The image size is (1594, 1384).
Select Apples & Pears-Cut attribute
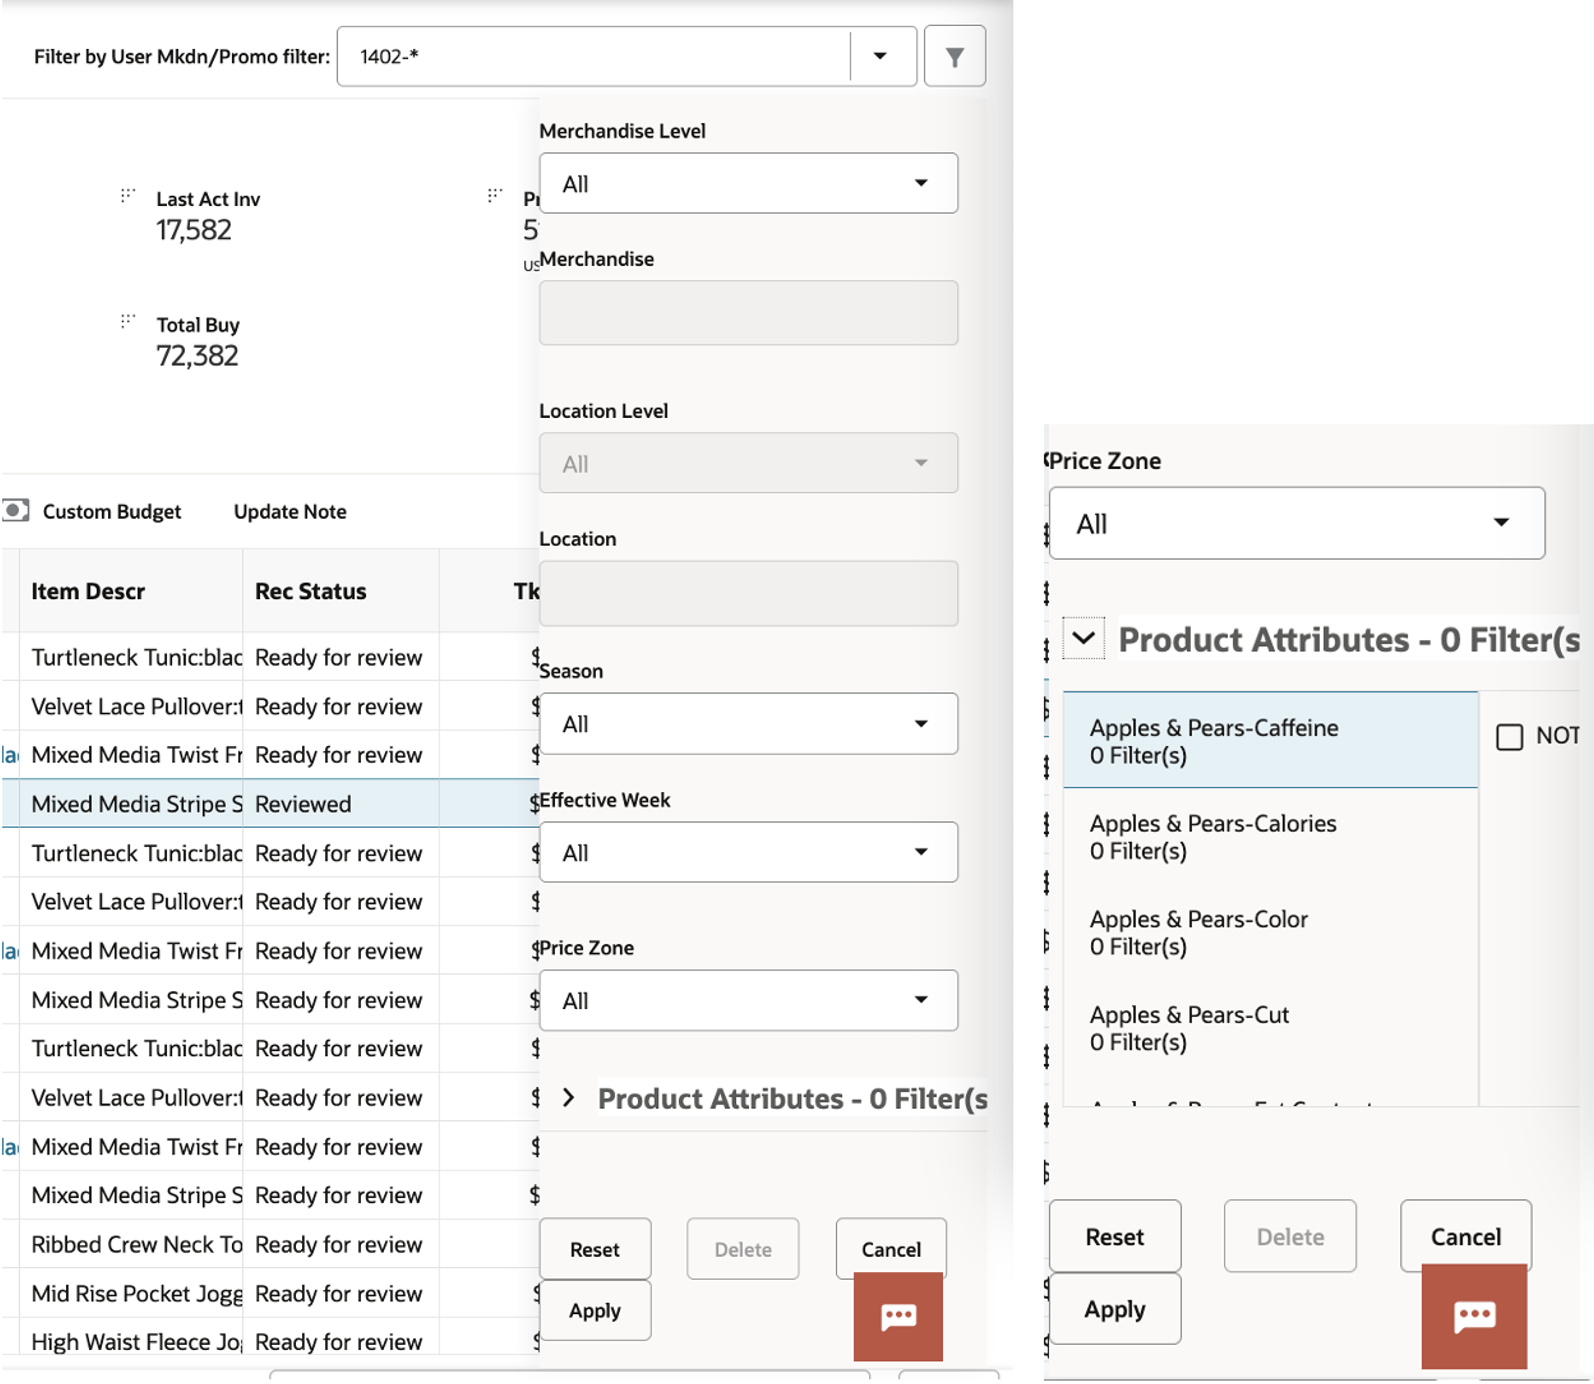[1270, 1028]
